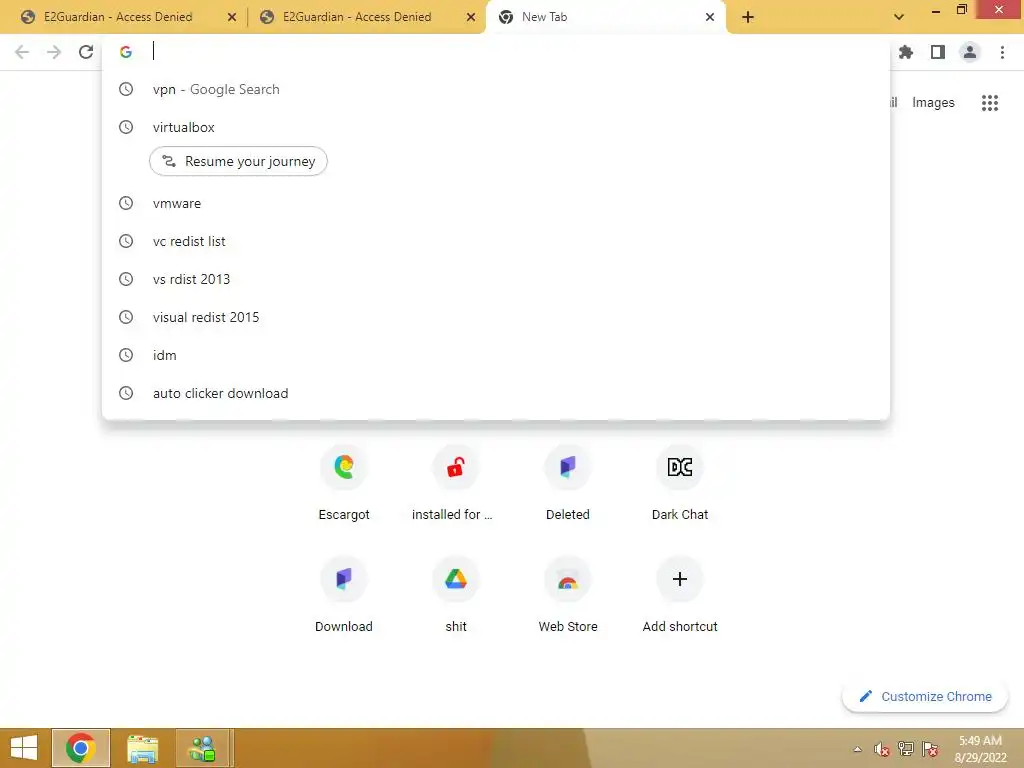1024x768 pixels.
Task: Close the New Tab tab
Action: [710, 18]
